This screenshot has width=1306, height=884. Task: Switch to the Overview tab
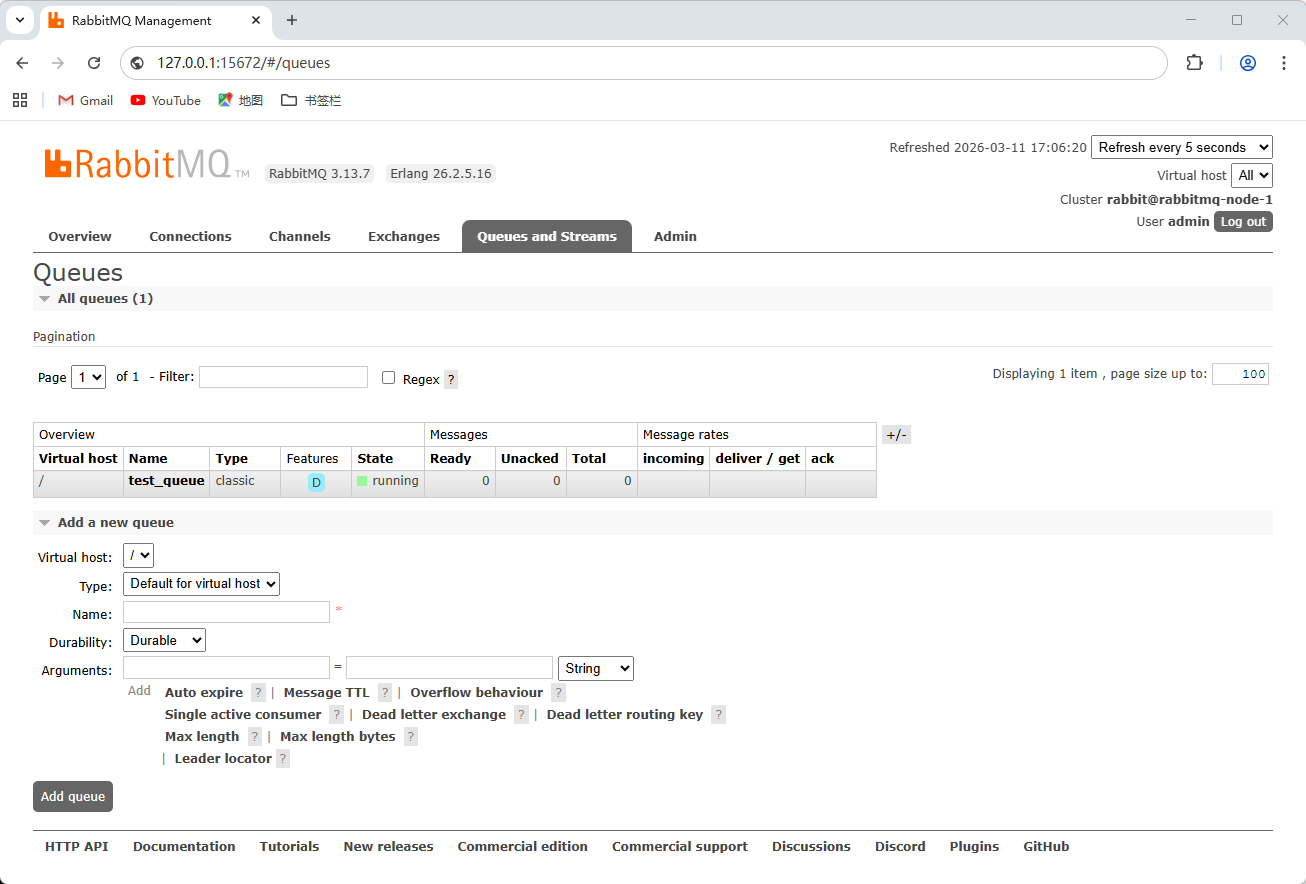click(80, 236)
